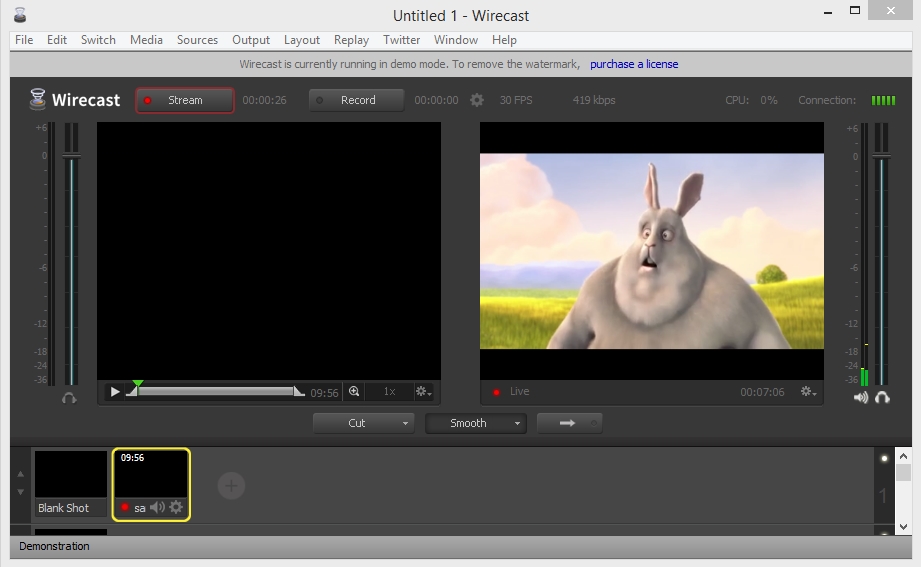Click the preview headphones monitor icon on left
Screen dimensions: 921x567
tap(69, 398)
